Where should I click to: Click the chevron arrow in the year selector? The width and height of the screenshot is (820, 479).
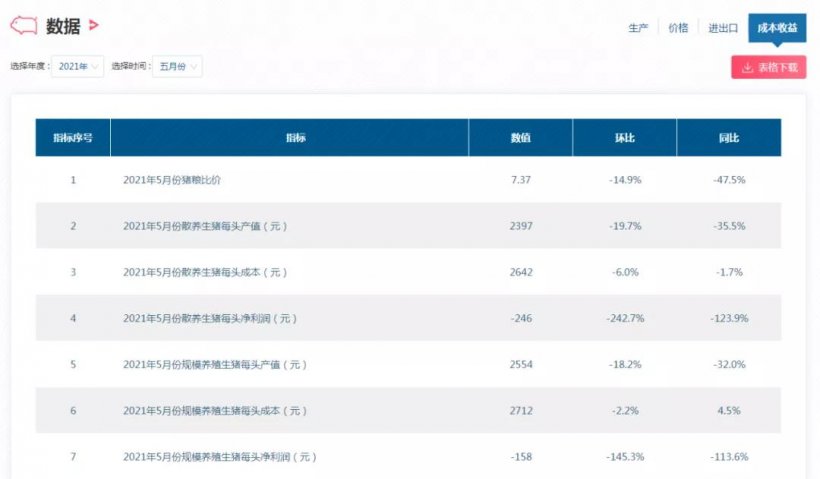click(95, 66)
